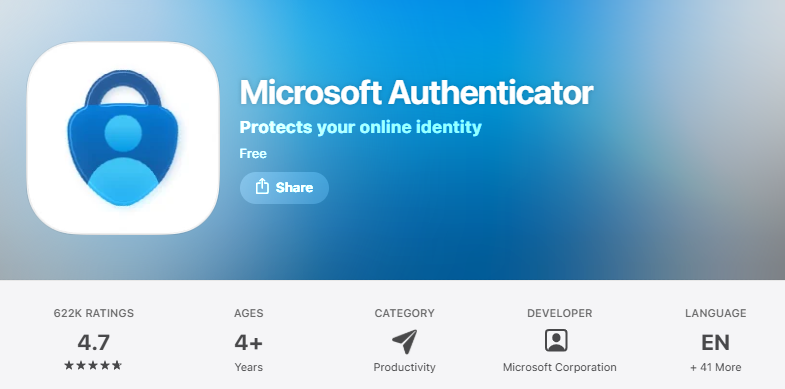Show the + 41 More languages
785x389 pixels.
(x=715, y=367)
